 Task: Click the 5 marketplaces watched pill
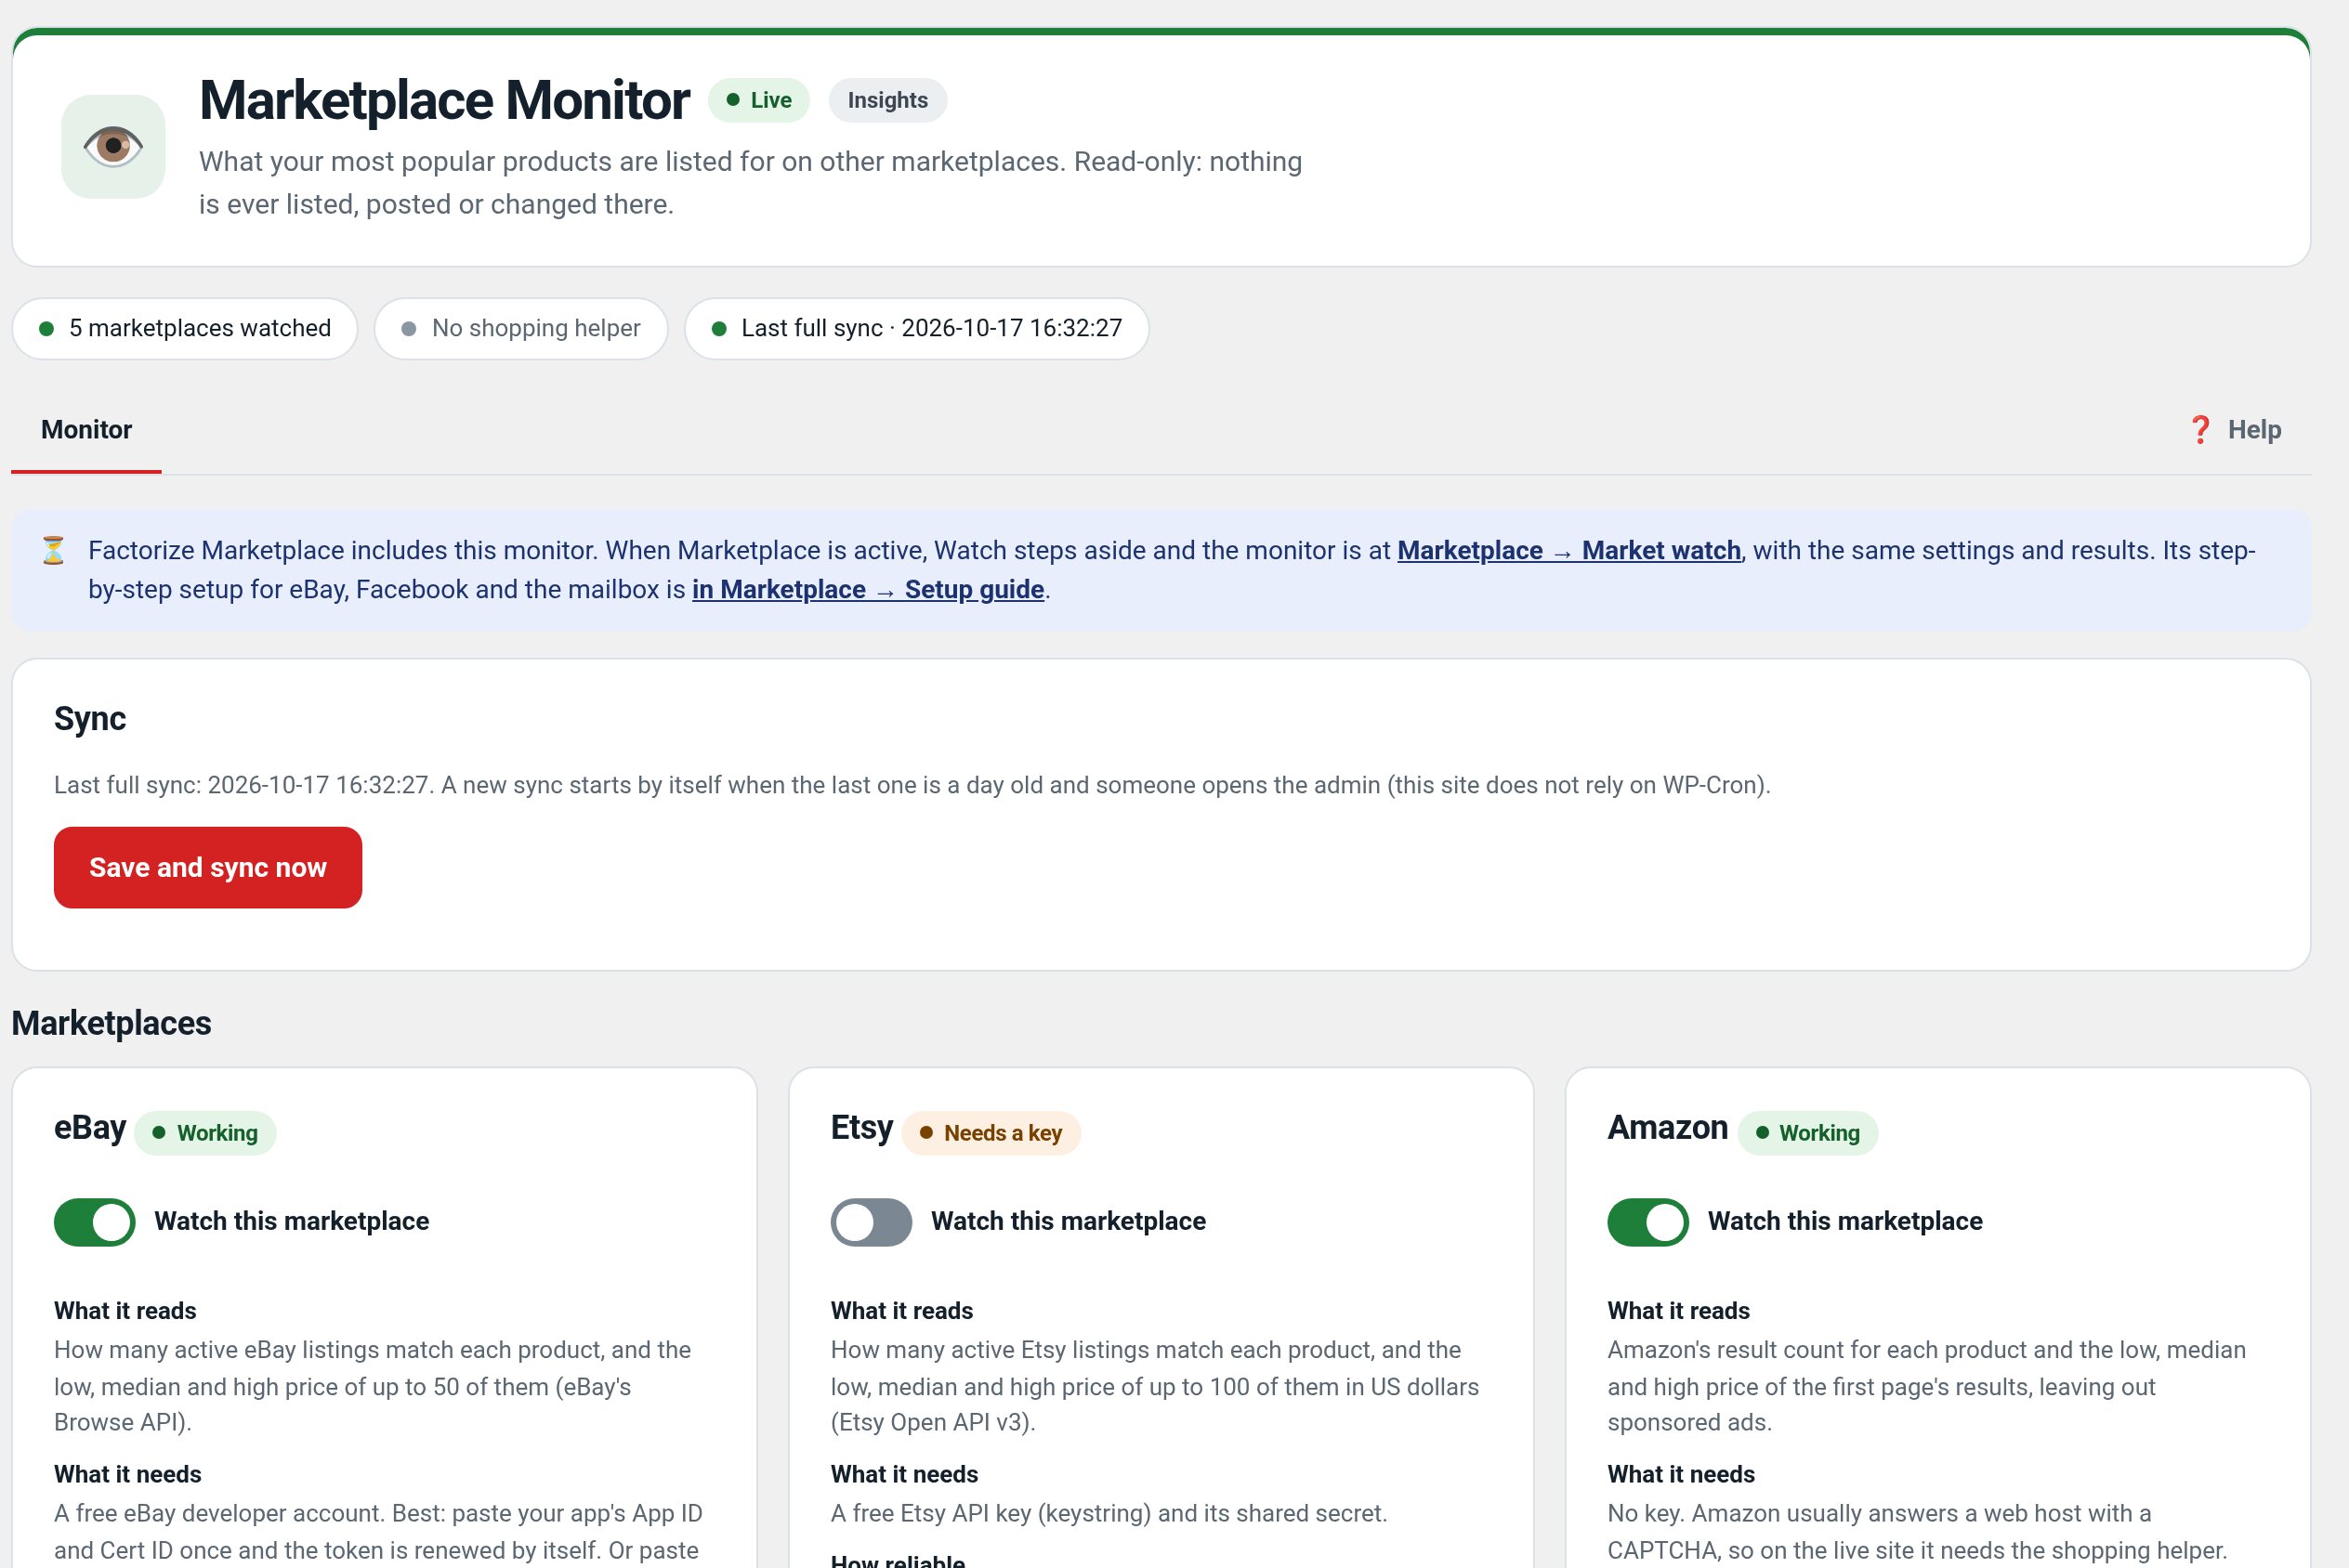pyautogui.click(x=185, y=328)
